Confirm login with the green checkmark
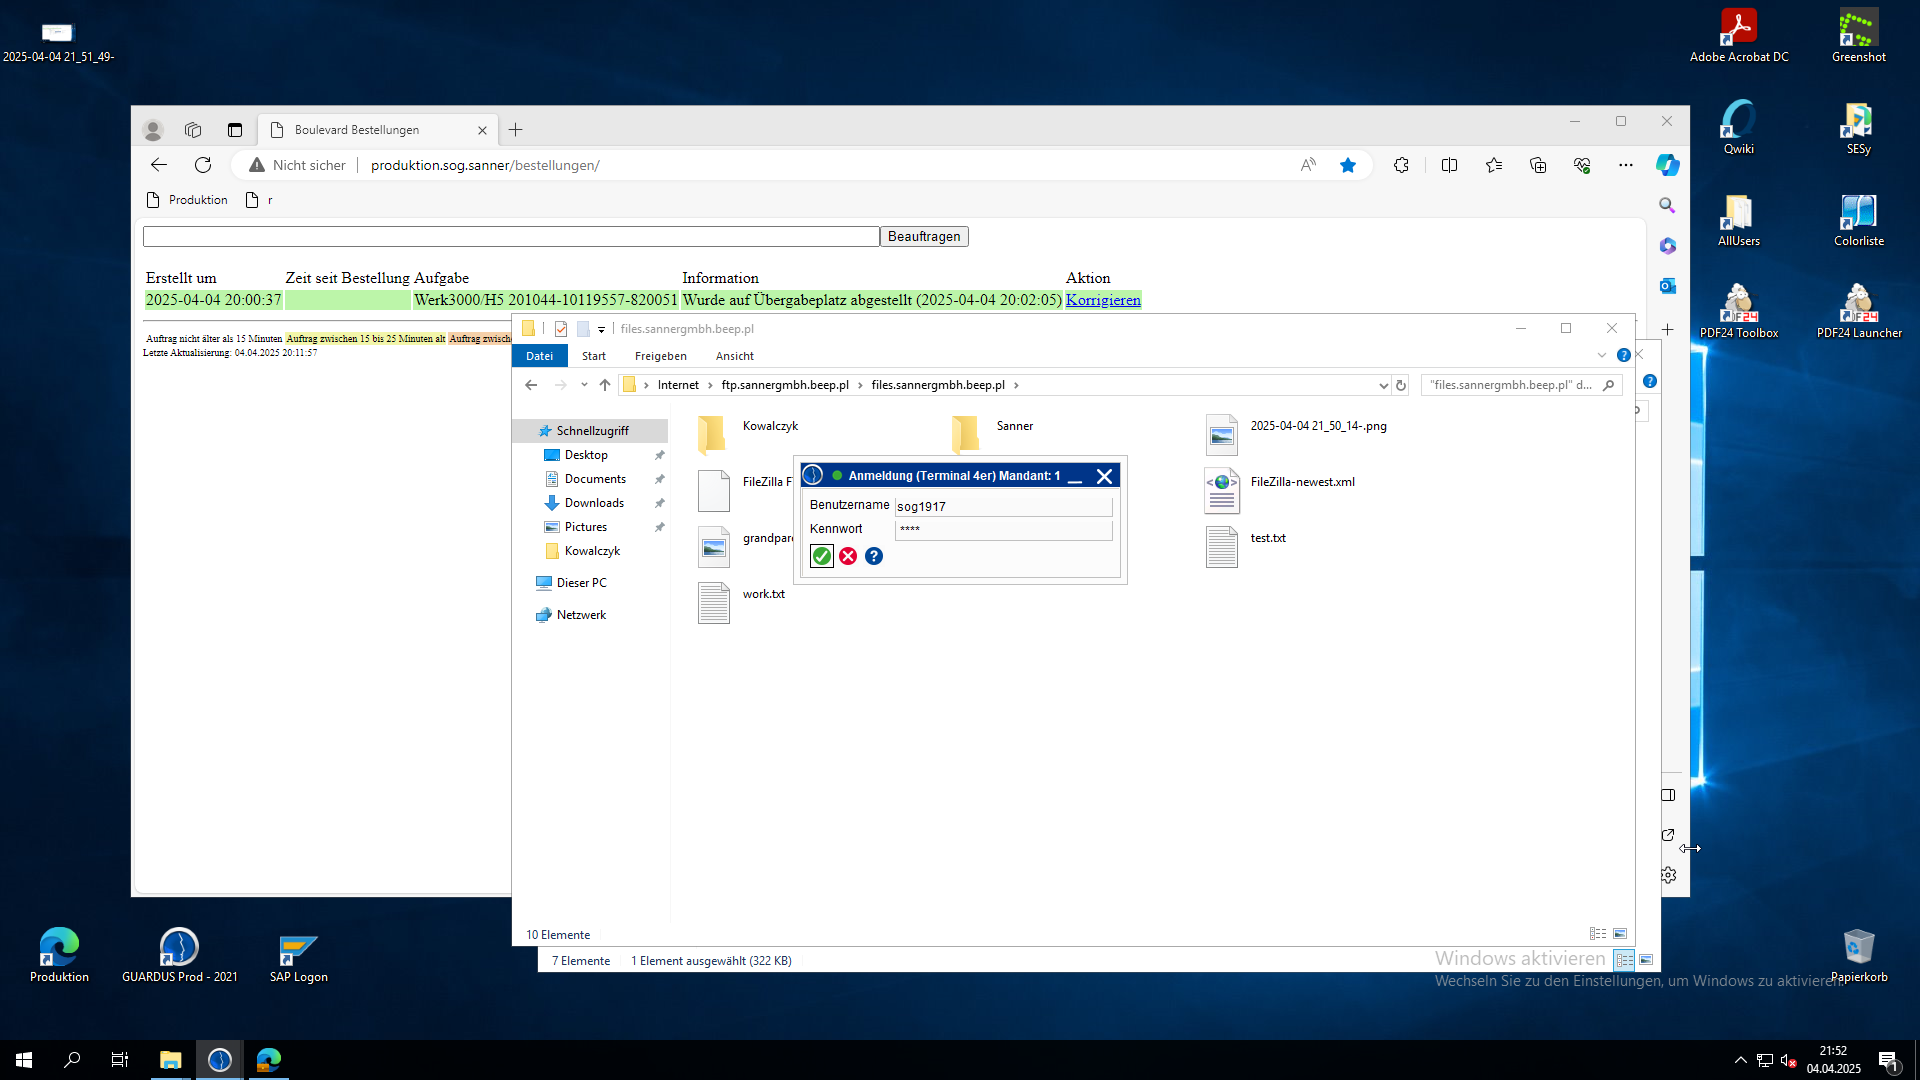 pos(821,556)
